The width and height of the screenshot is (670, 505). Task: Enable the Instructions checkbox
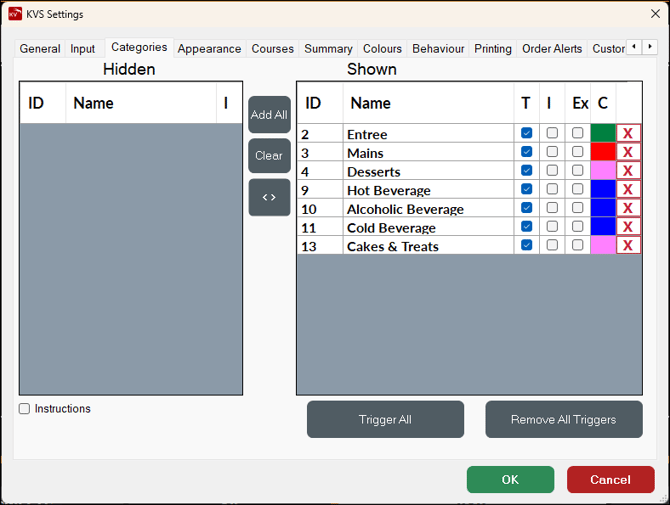pyautogui.click(x=24, y=409)
